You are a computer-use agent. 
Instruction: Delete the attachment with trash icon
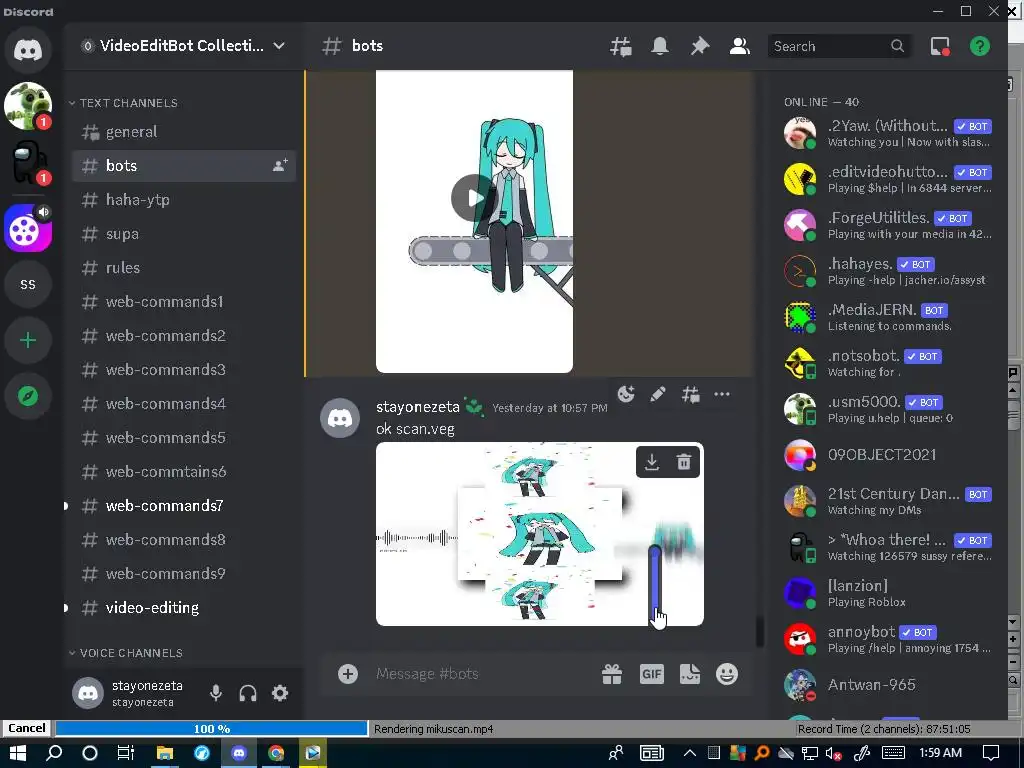[x=684, y=462]
